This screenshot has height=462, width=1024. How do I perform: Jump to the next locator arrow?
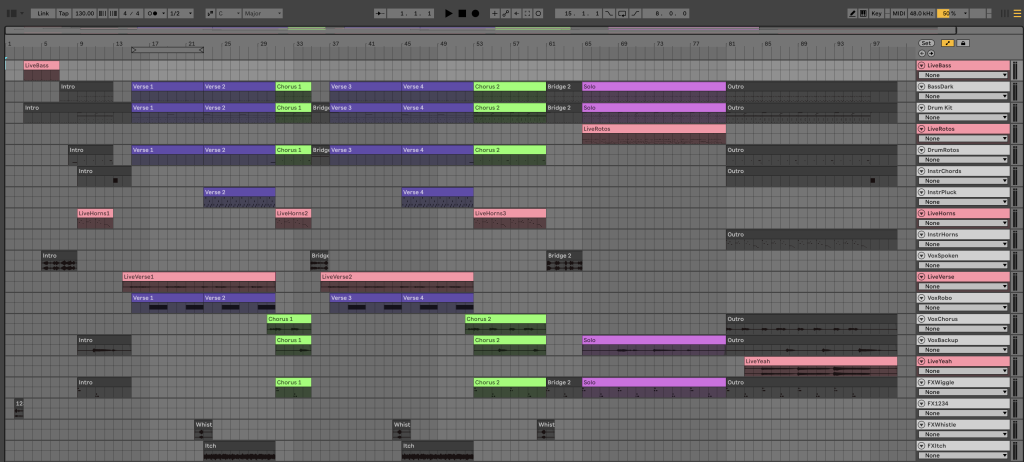point(931,53)
